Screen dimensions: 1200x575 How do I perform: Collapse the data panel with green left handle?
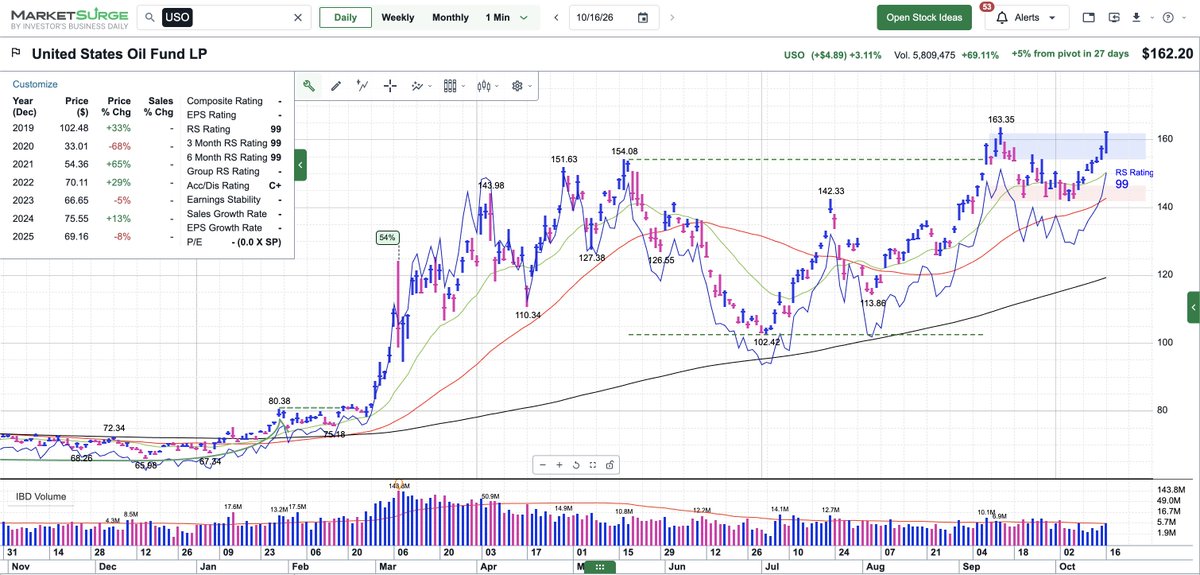click(x=301, y=165)
